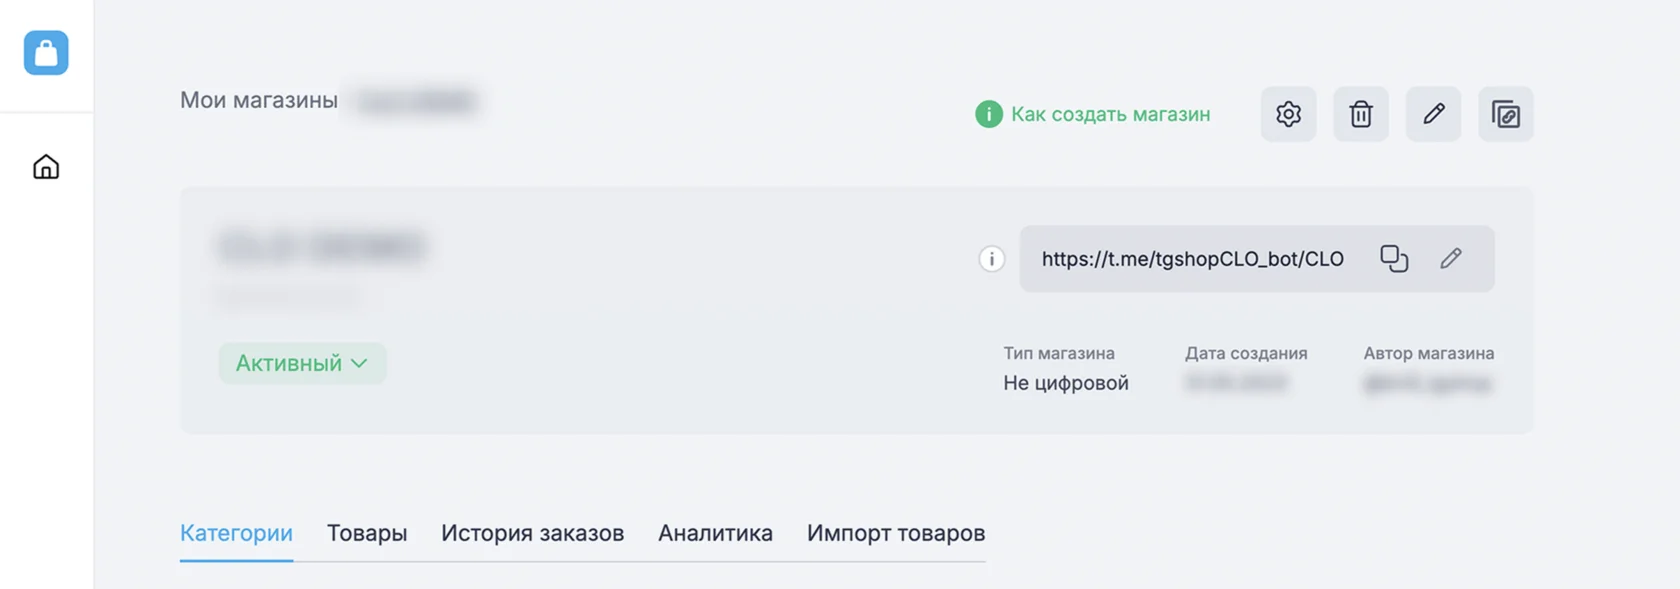
Task: Select the Аналитика tab
Action: click(715, 533)
